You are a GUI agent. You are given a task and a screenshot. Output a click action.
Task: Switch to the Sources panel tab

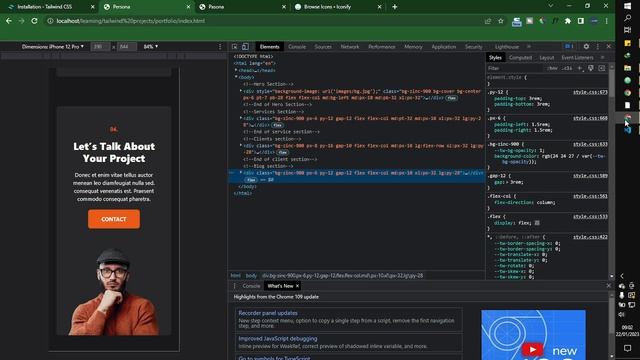pyautogui.click(x=323, y=47)
